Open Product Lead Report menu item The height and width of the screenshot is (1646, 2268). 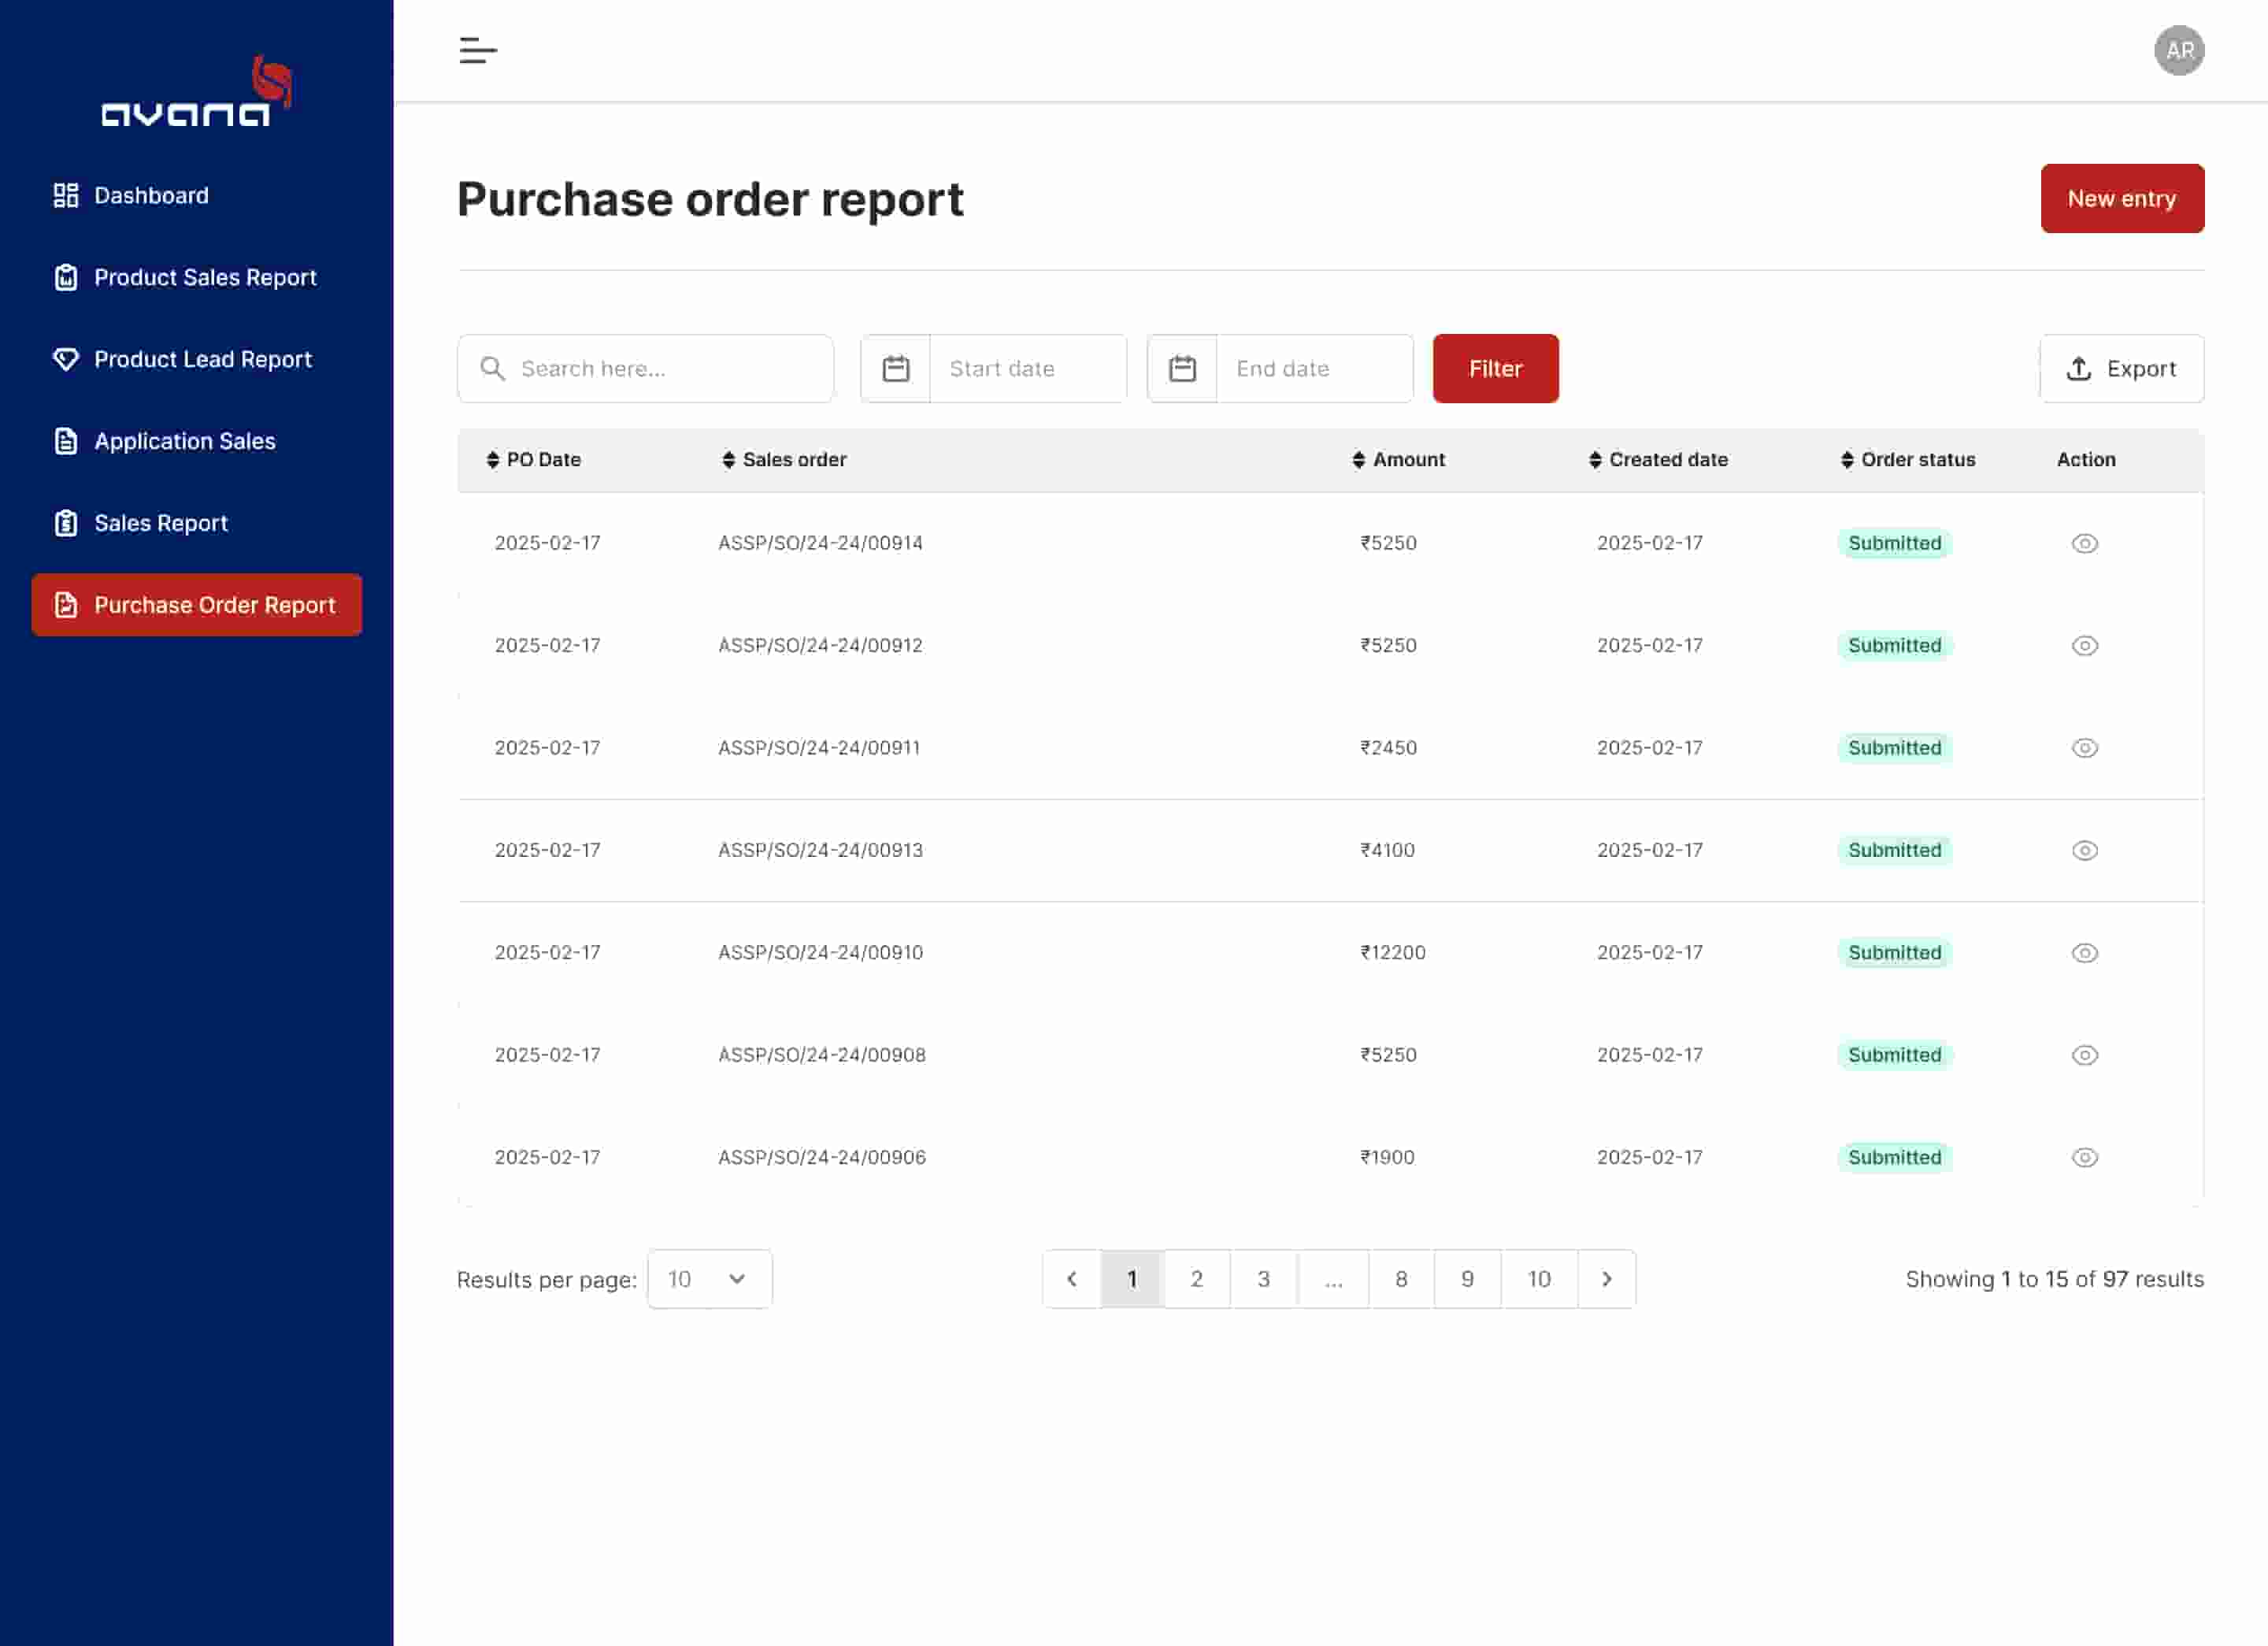pos(202,360)
